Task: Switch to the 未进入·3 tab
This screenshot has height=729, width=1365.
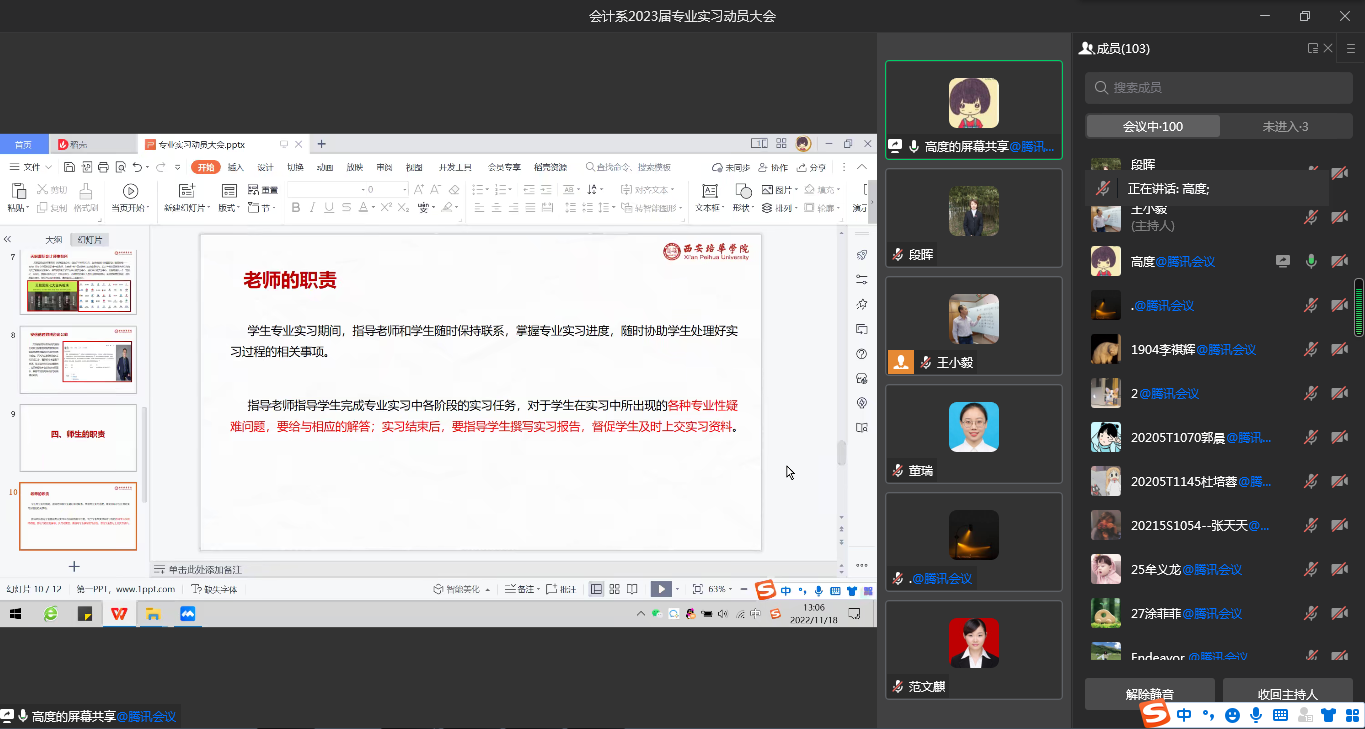Action: coord(1285,126)
